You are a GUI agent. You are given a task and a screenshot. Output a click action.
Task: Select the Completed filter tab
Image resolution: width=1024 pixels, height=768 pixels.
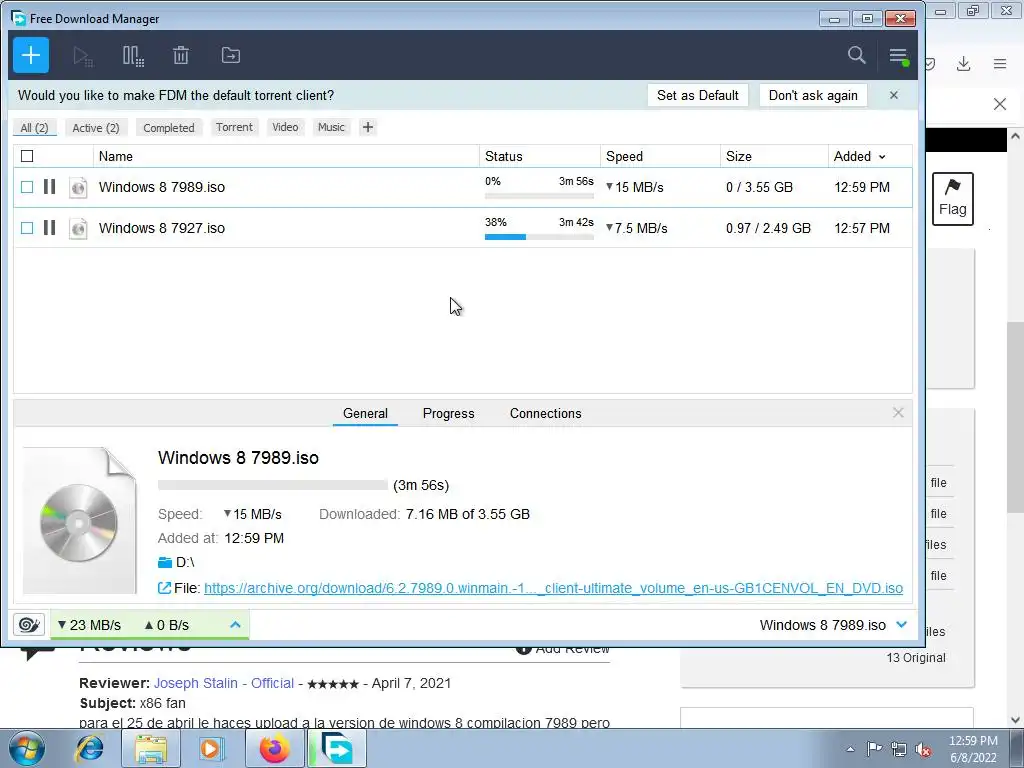169,127
